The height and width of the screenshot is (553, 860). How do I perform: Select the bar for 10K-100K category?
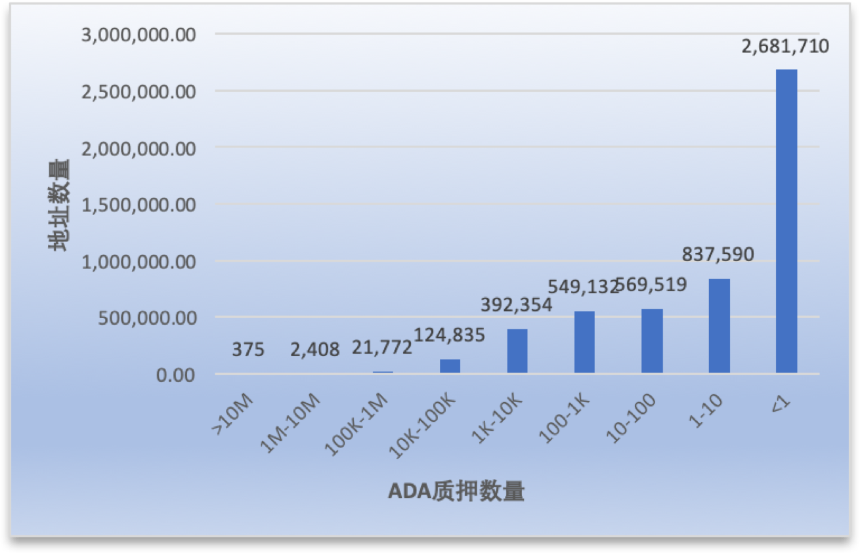tap(450, 366)
